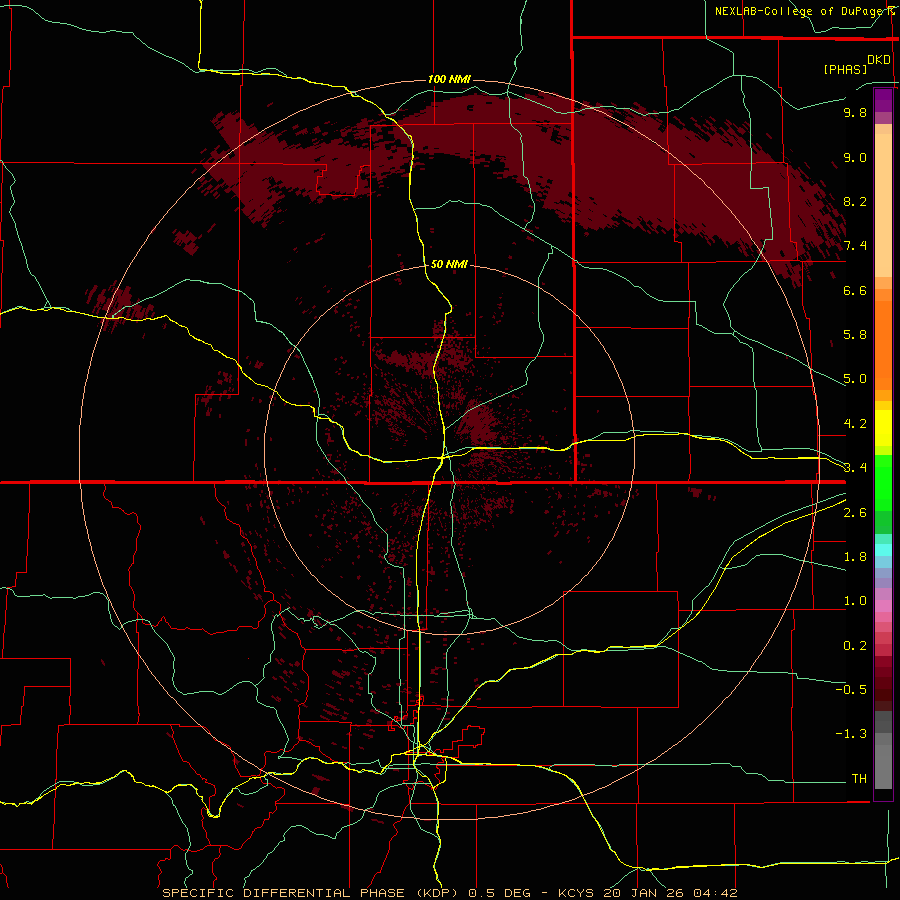900x900 pixels.
Task: Click the 8.2 scale value
Action: point(855,201)
